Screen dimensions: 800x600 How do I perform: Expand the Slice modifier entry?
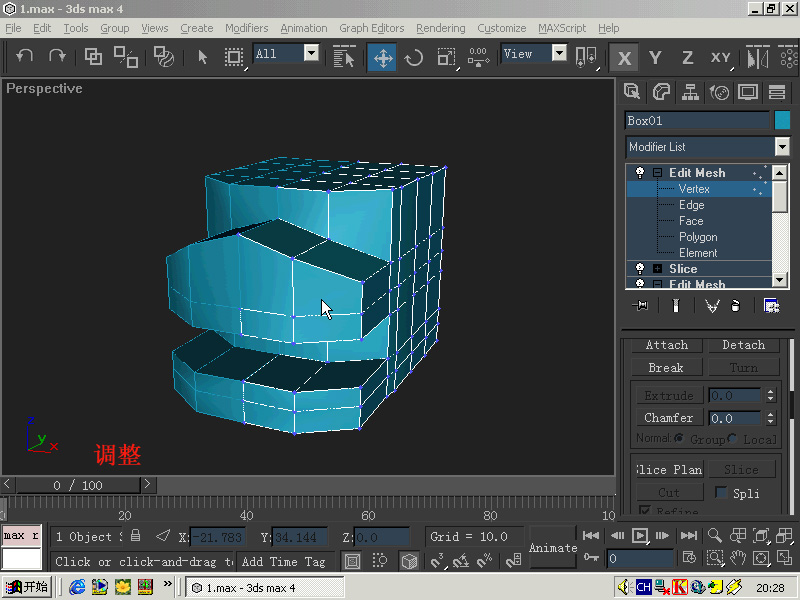[658, 269]
